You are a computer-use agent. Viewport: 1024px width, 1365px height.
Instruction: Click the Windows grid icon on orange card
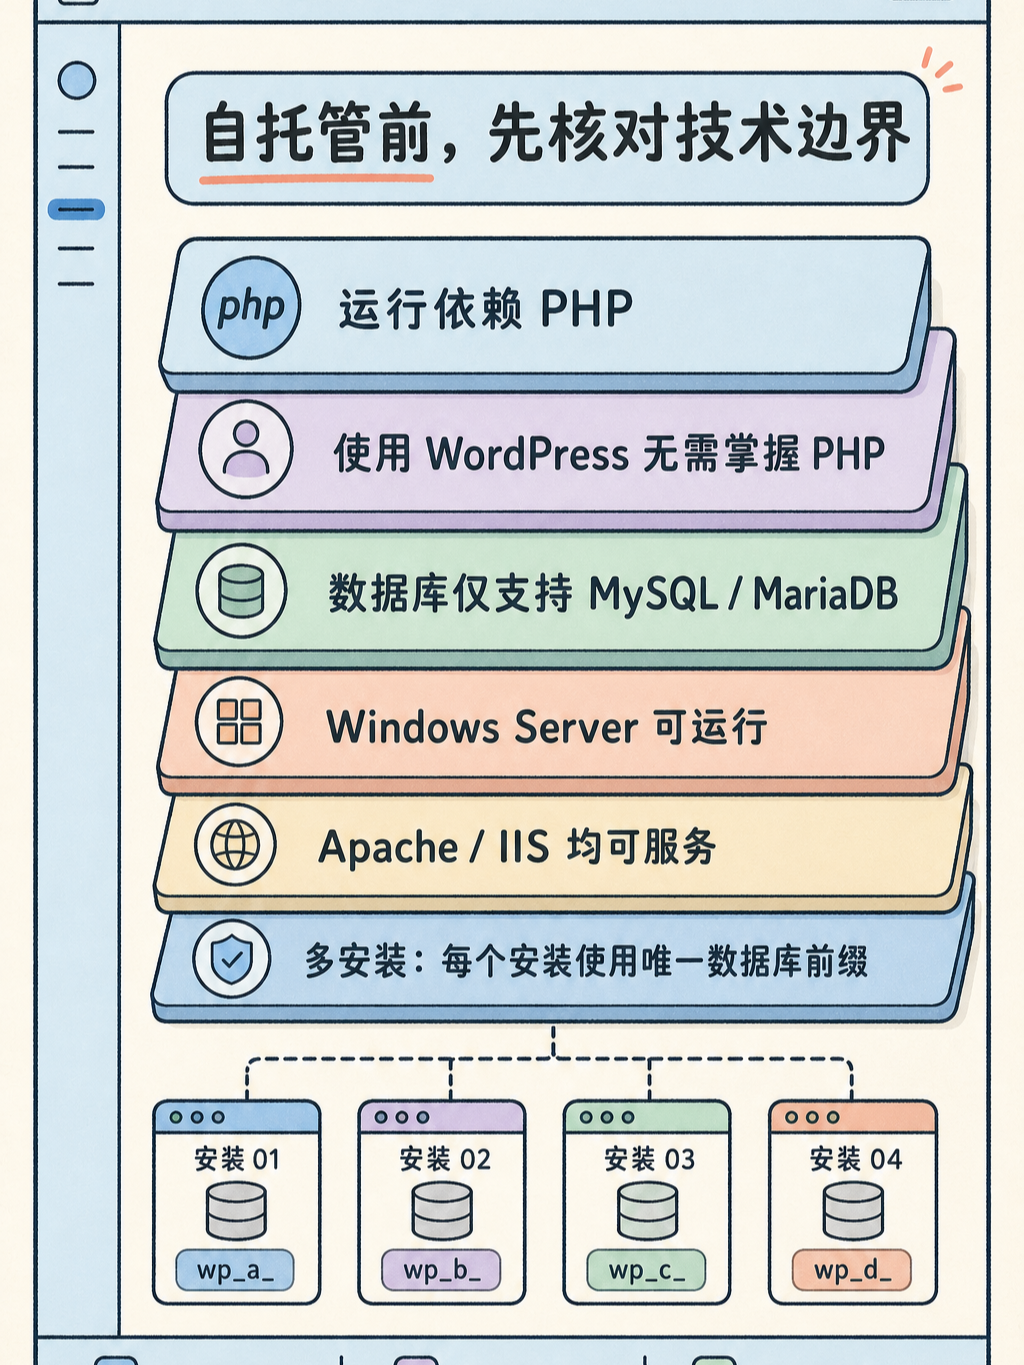[239, 721]
